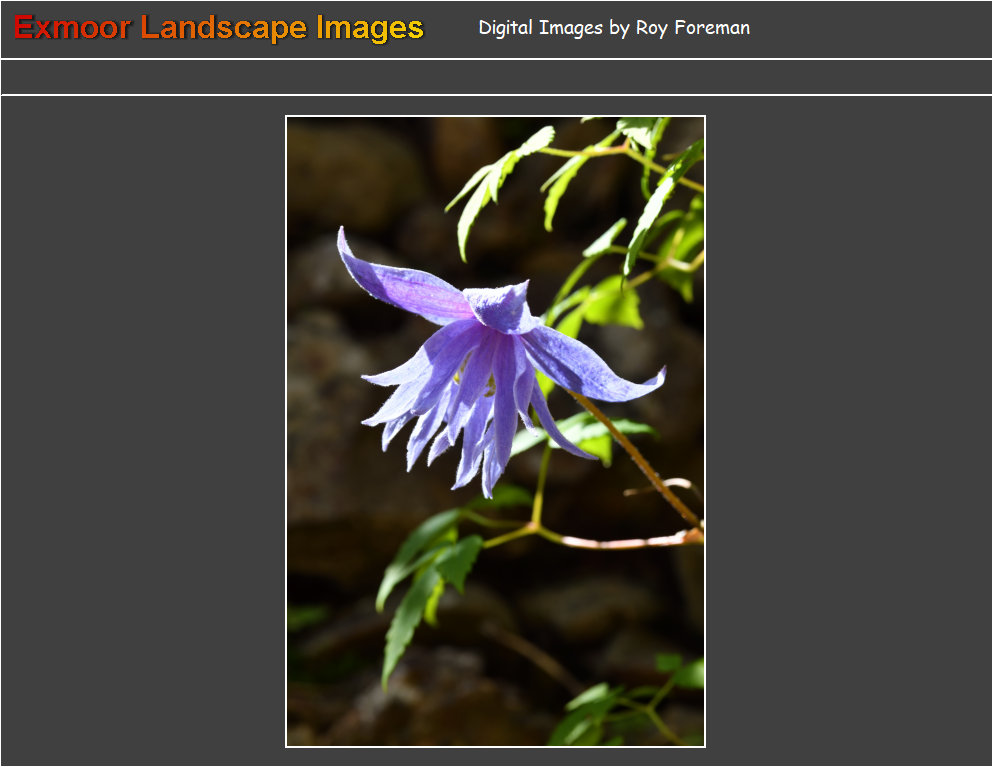
Task: Click the grey page background right of photo
Action: (850, 430)
